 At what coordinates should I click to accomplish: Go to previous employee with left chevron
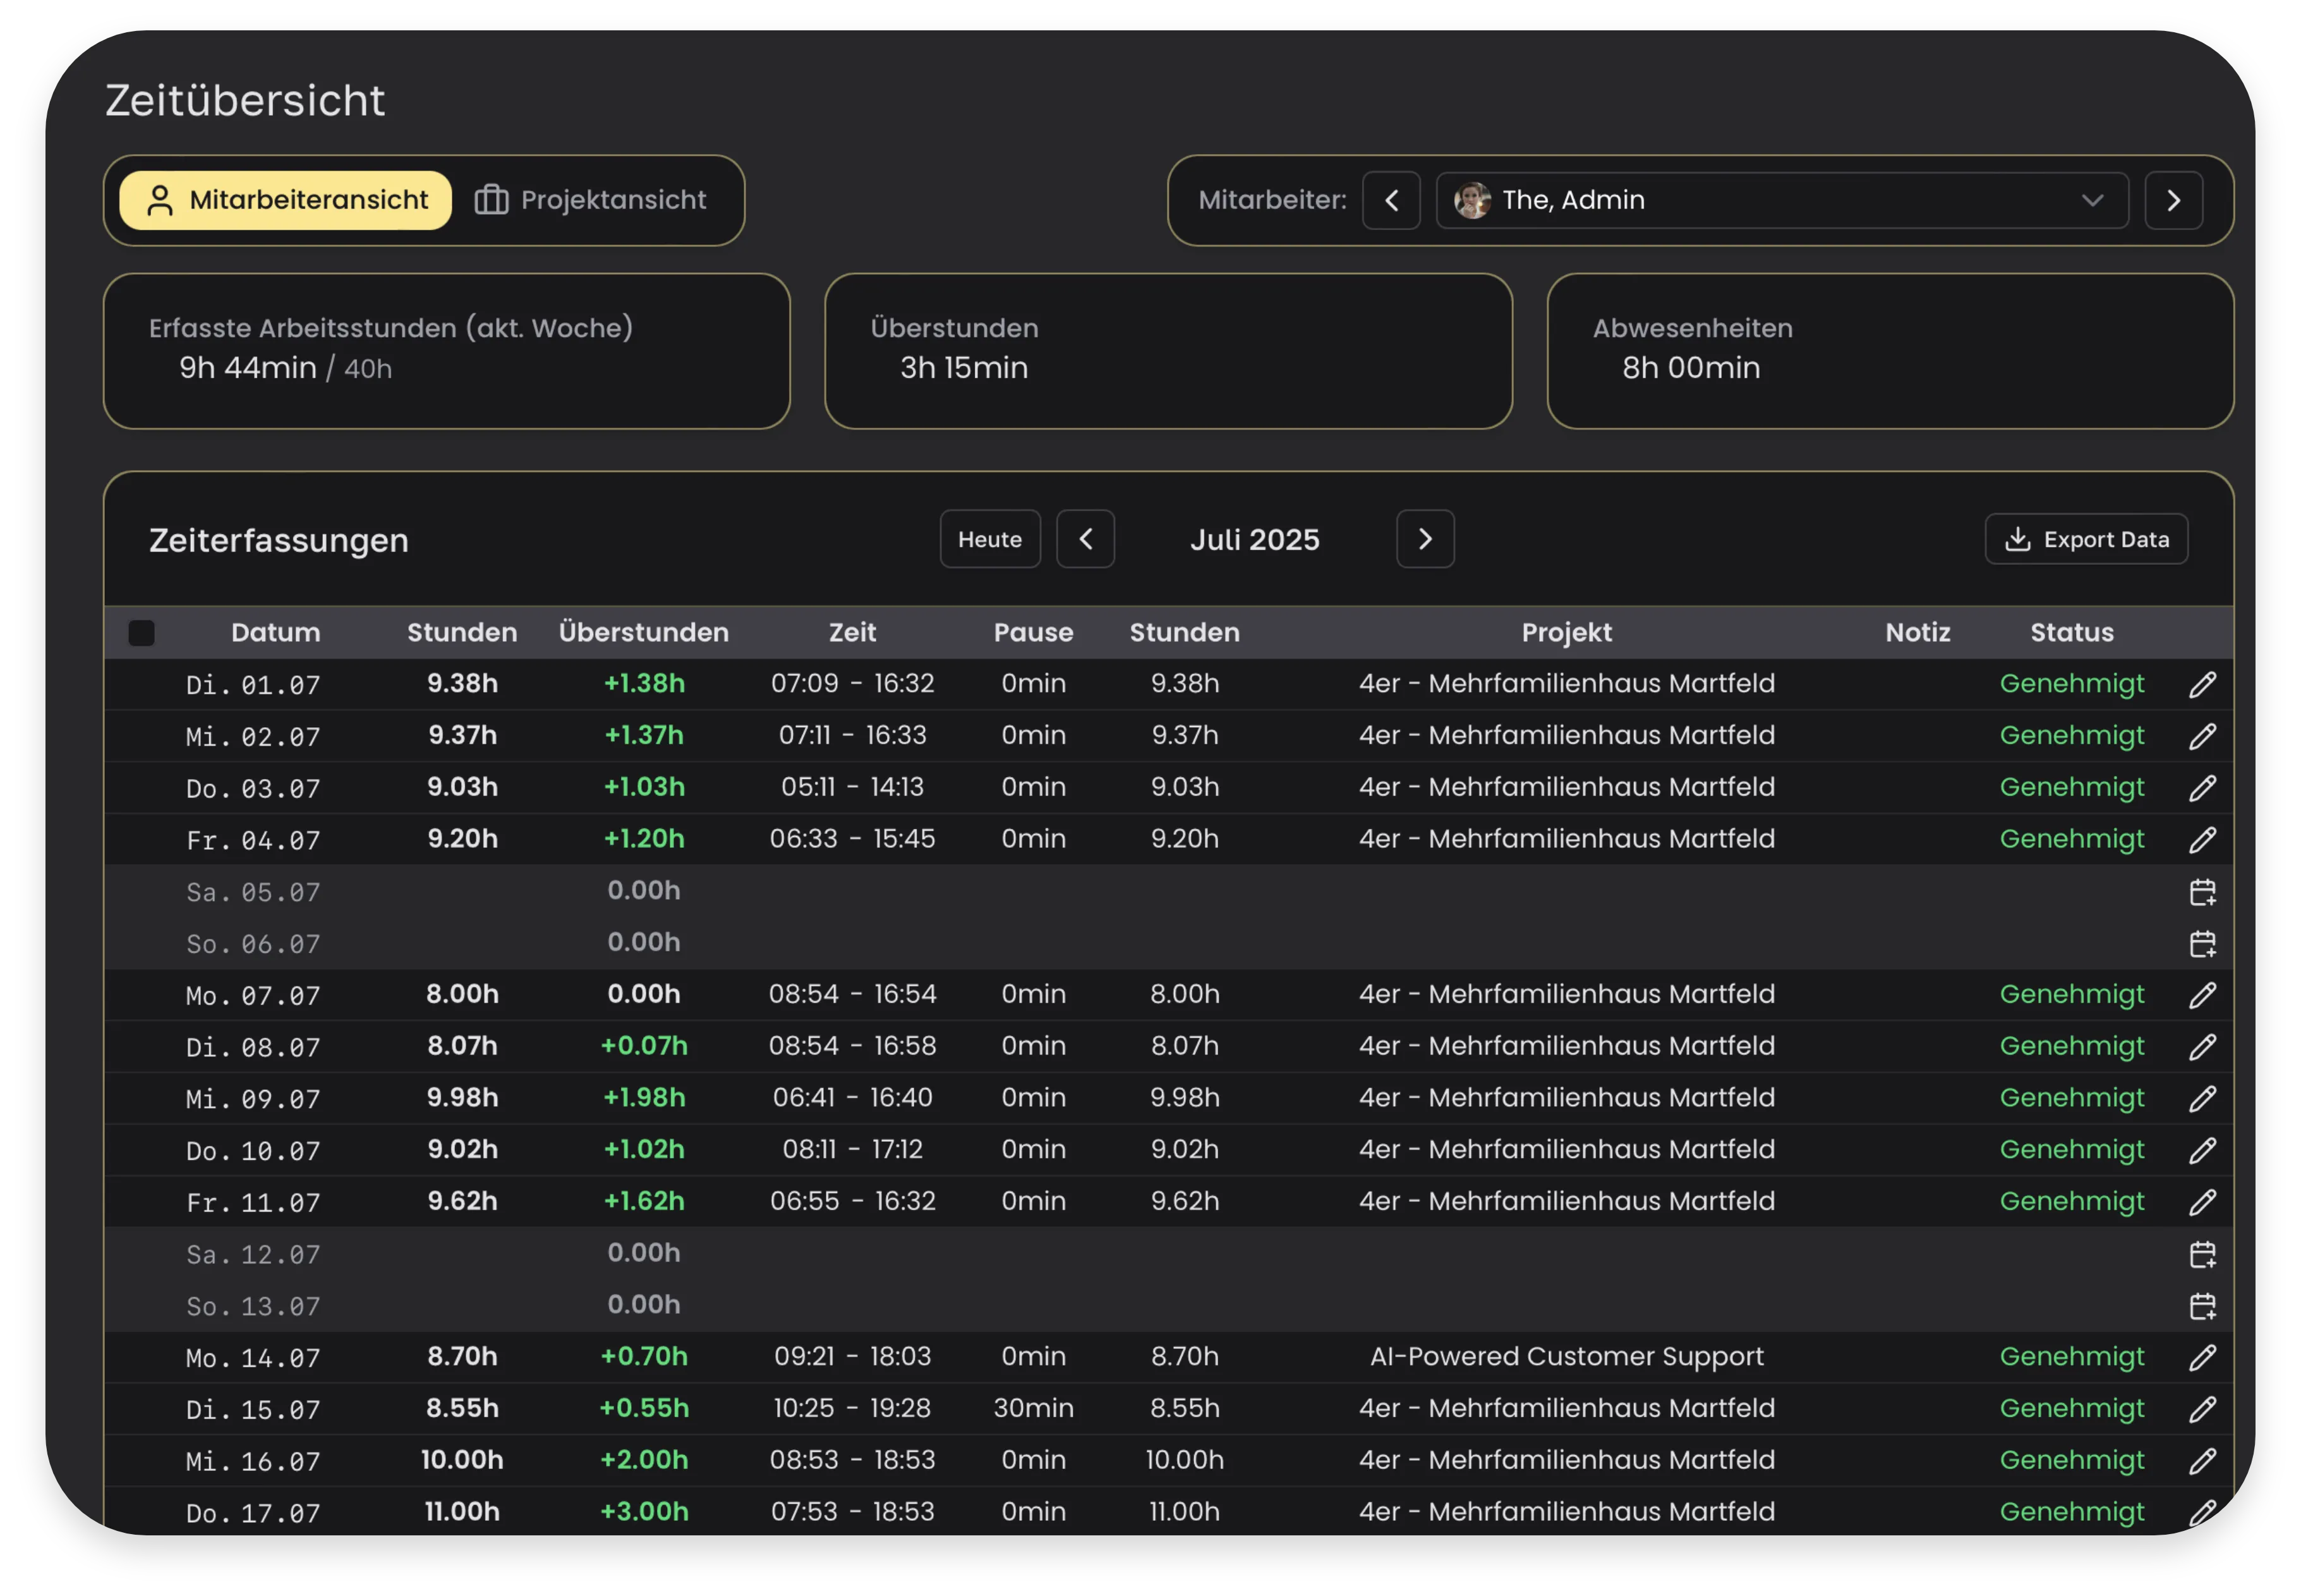coord(1391,200)
